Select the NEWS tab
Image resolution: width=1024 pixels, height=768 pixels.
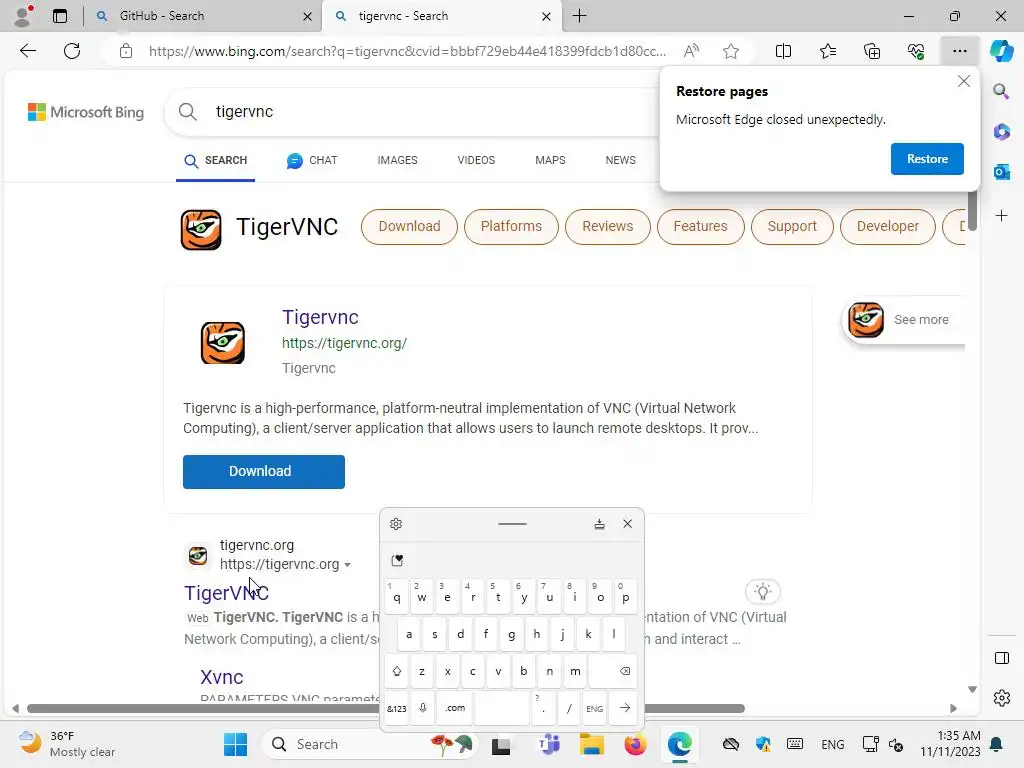(620, 161)
